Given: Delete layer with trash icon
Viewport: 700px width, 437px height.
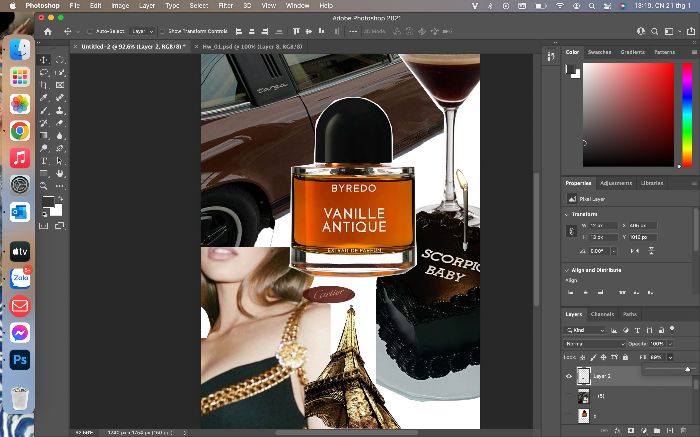Looking at the screenshot, I should tap(683, 431).
